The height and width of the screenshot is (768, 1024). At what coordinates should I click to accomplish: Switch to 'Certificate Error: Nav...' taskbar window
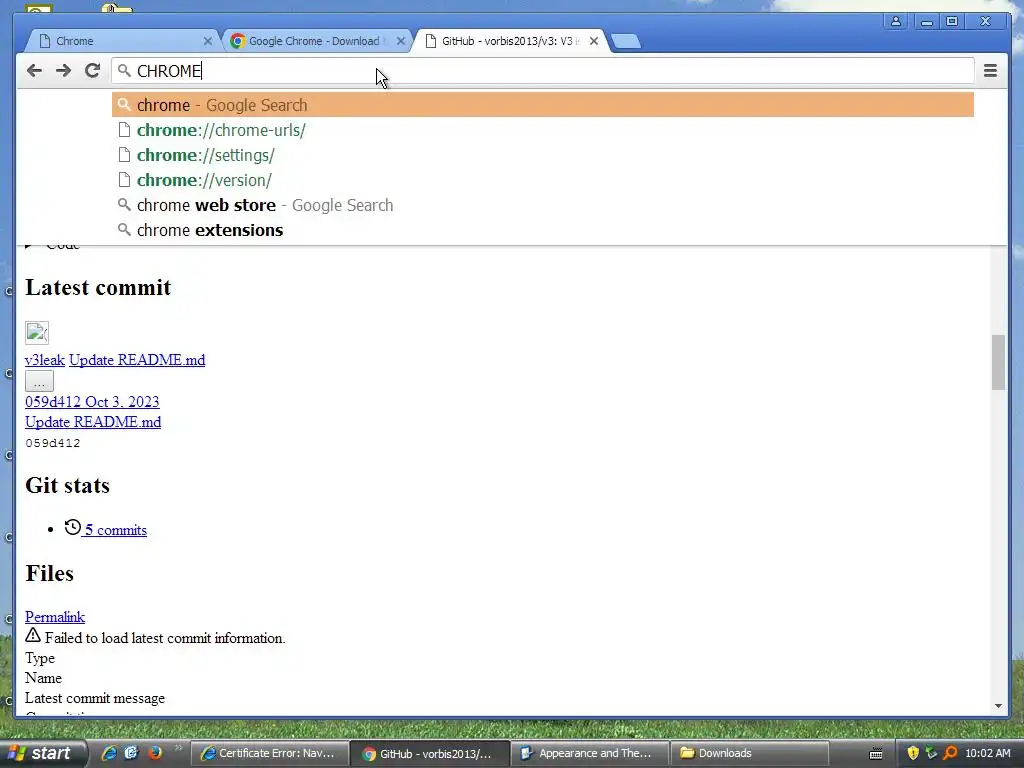269,753
